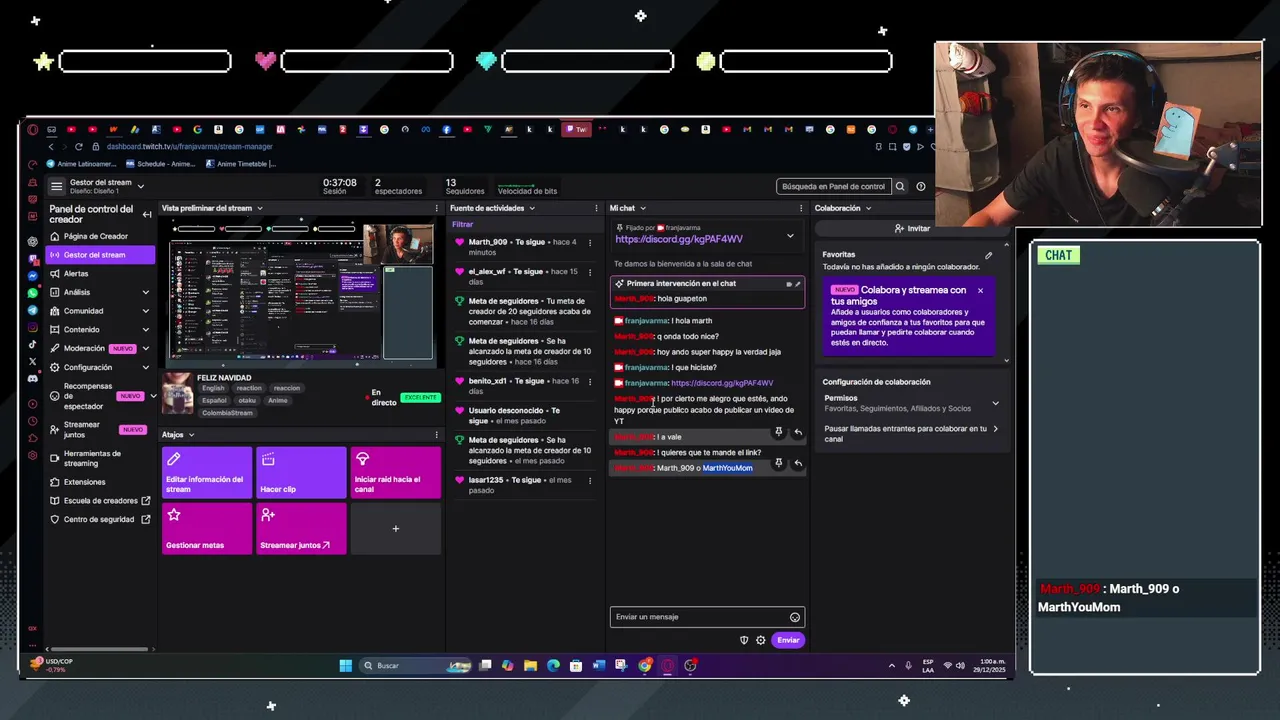Click Iniciar raid hacia el canal
Image resolution: width=1280 pixels, height=720 pixels.
pos(396,472)
